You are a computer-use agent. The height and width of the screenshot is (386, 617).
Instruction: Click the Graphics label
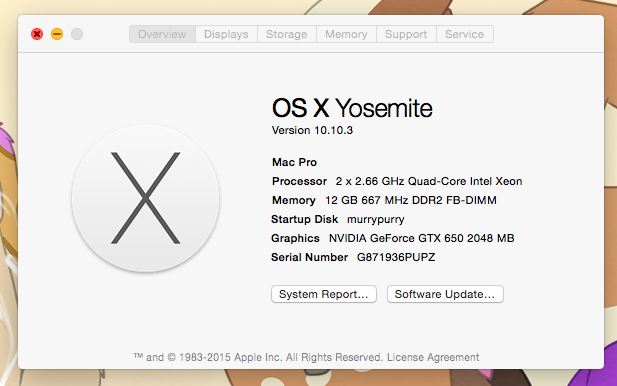click(x=295, y=238)
